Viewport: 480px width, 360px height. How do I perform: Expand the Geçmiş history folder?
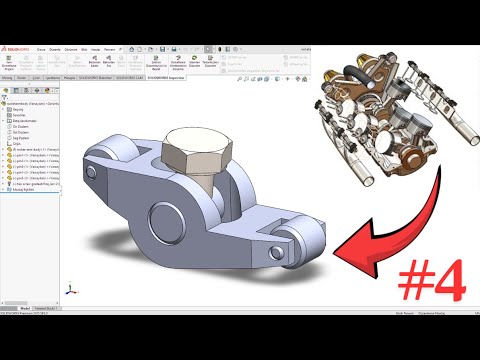(3, 109)
